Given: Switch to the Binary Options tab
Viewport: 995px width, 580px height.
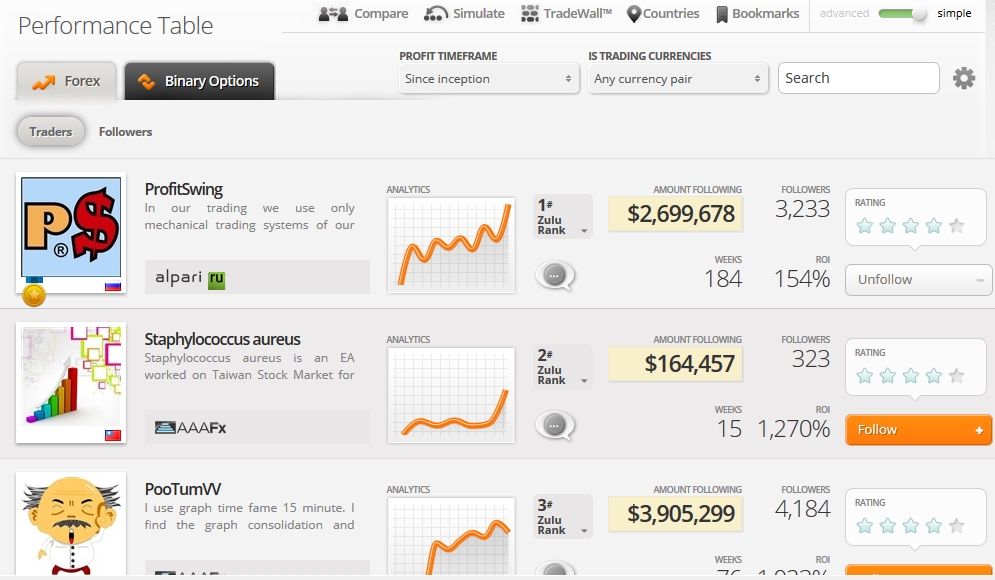Looking at the screenshot, I should click(199, 81).
